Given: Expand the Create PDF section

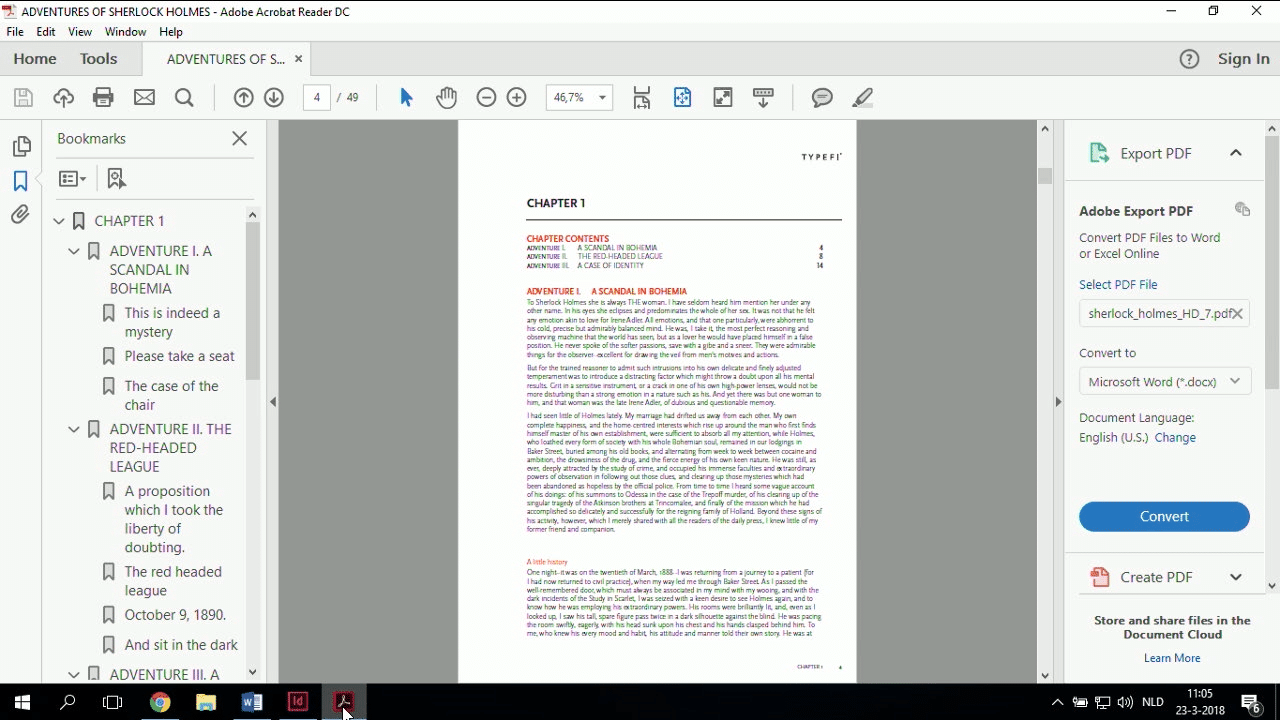Looking at the screenshot, I should (1236, 577).
